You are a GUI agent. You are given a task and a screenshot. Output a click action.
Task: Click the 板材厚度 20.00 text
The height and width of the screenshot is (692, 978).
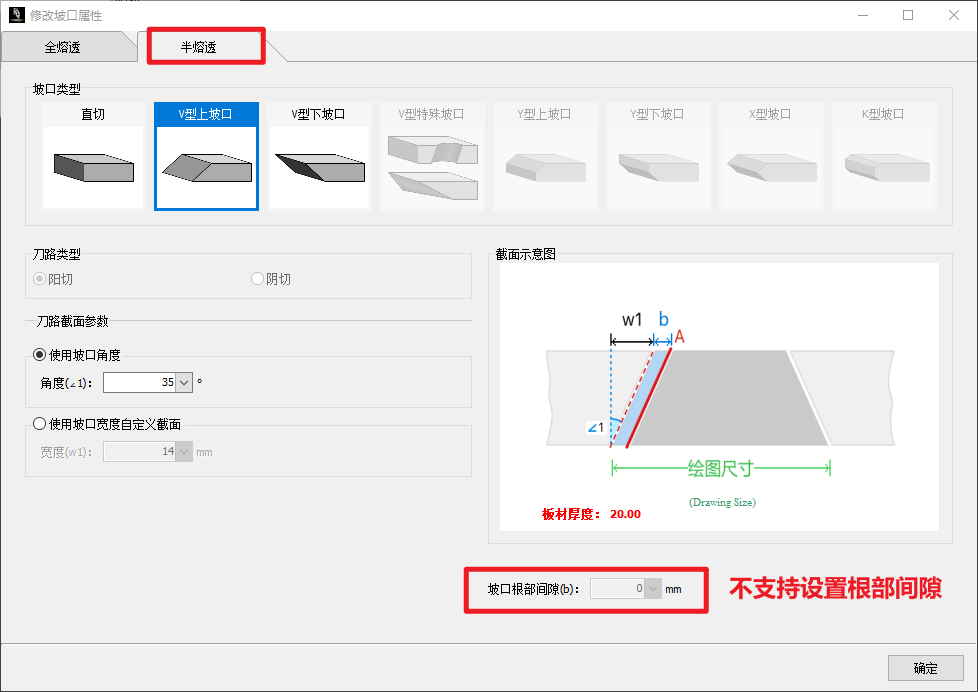591,514
